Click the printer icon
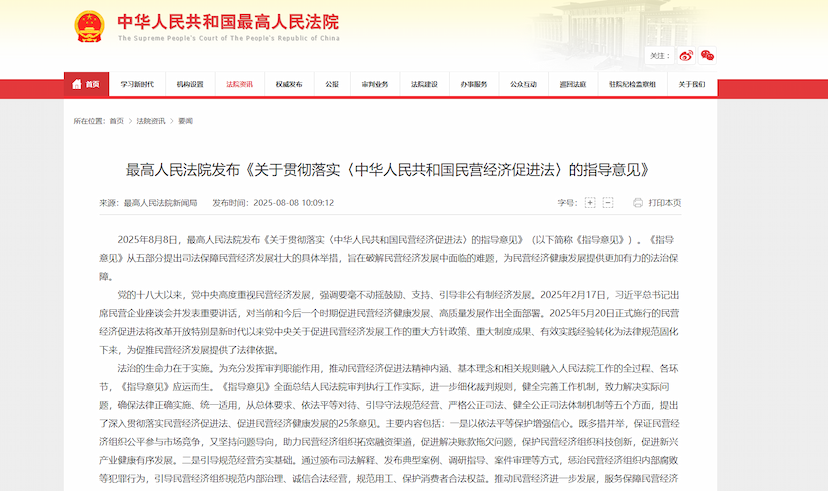This screenshot has width=828, height=491. [638, 203]
